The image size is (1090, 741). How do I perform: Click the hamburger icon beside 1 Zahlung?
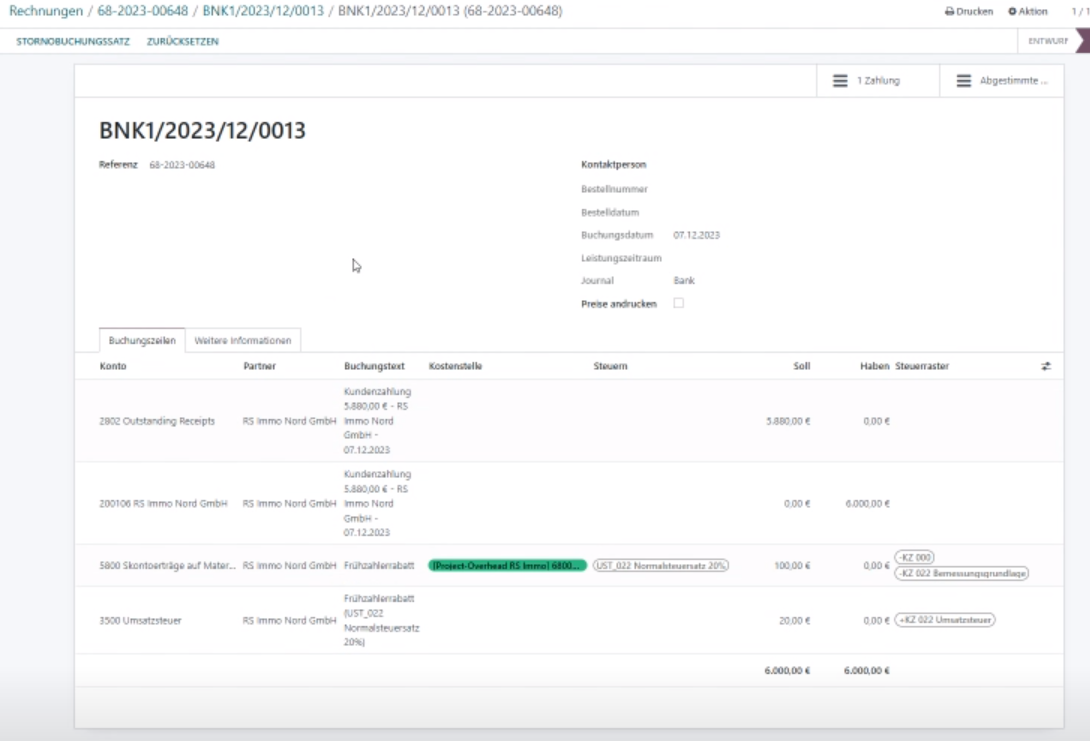coord(840,81)
